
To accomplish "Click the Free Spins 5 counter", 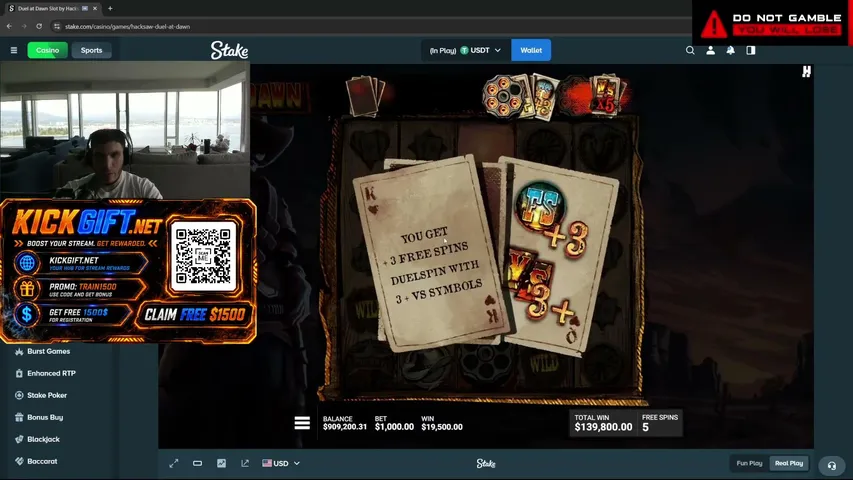I will [x=660, y=423].
